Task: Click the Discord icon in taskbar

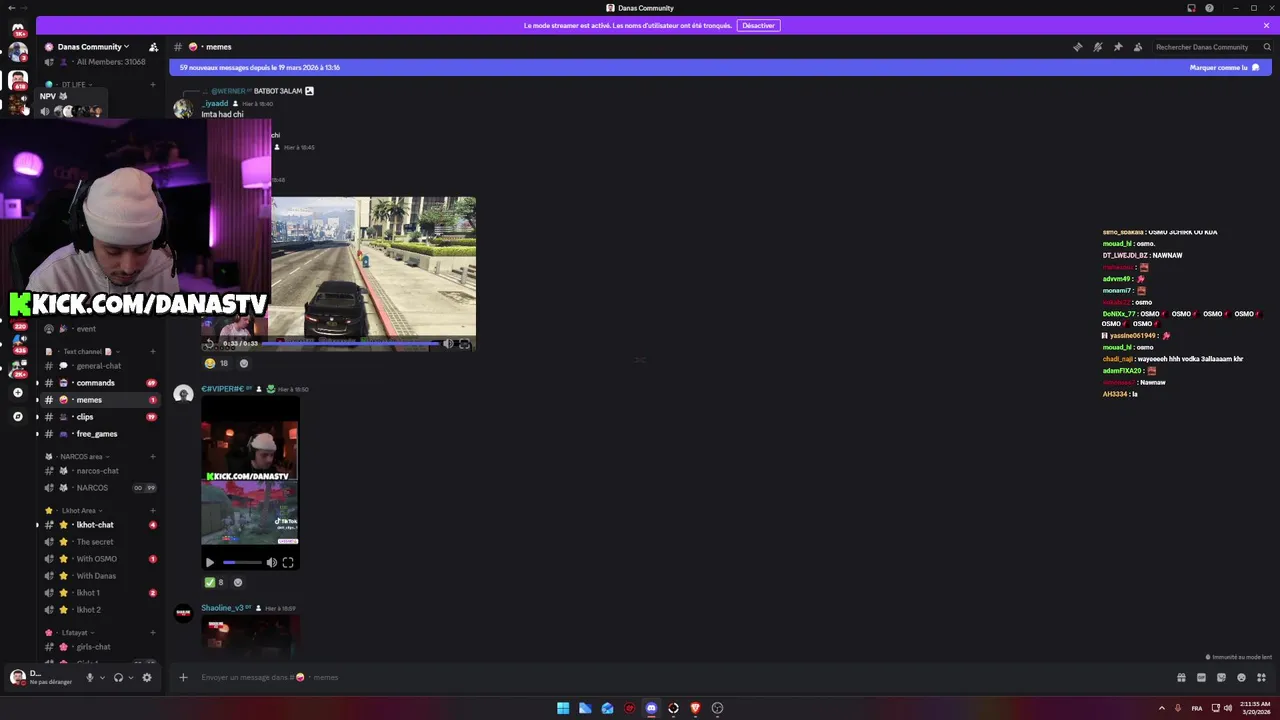Action: pos(651,708)
